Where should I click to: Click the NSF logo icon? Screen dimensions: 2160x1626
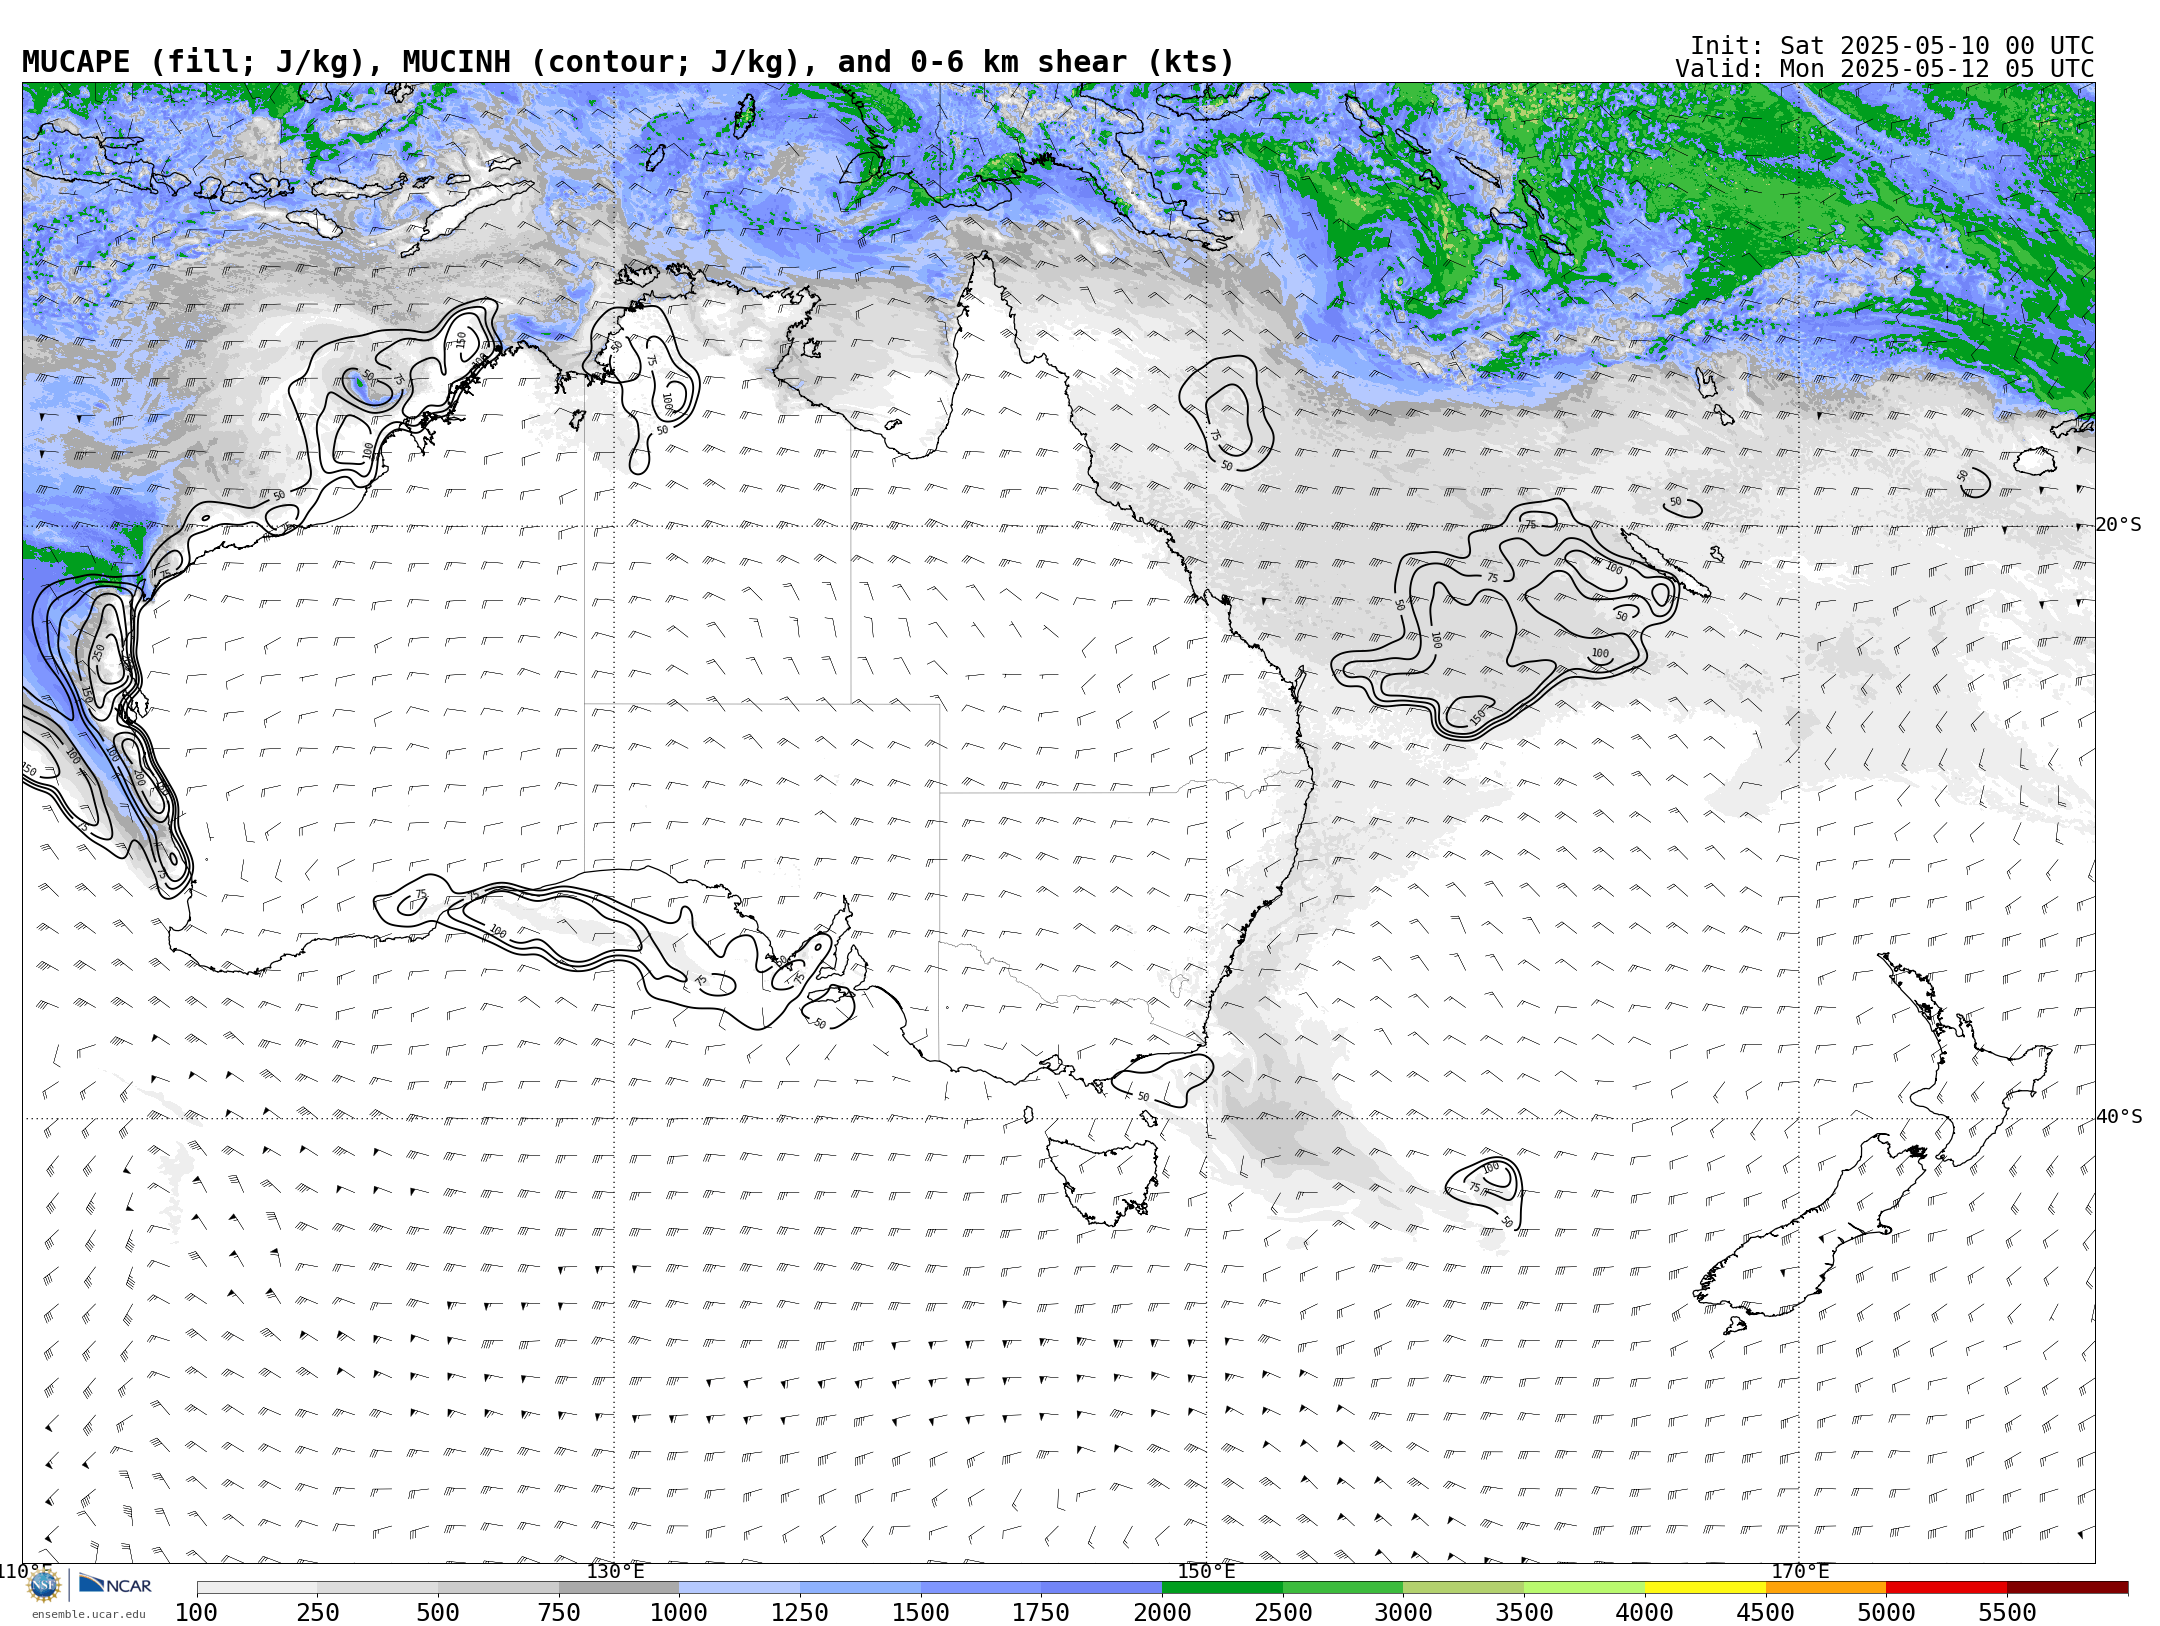click(44, 1585)
